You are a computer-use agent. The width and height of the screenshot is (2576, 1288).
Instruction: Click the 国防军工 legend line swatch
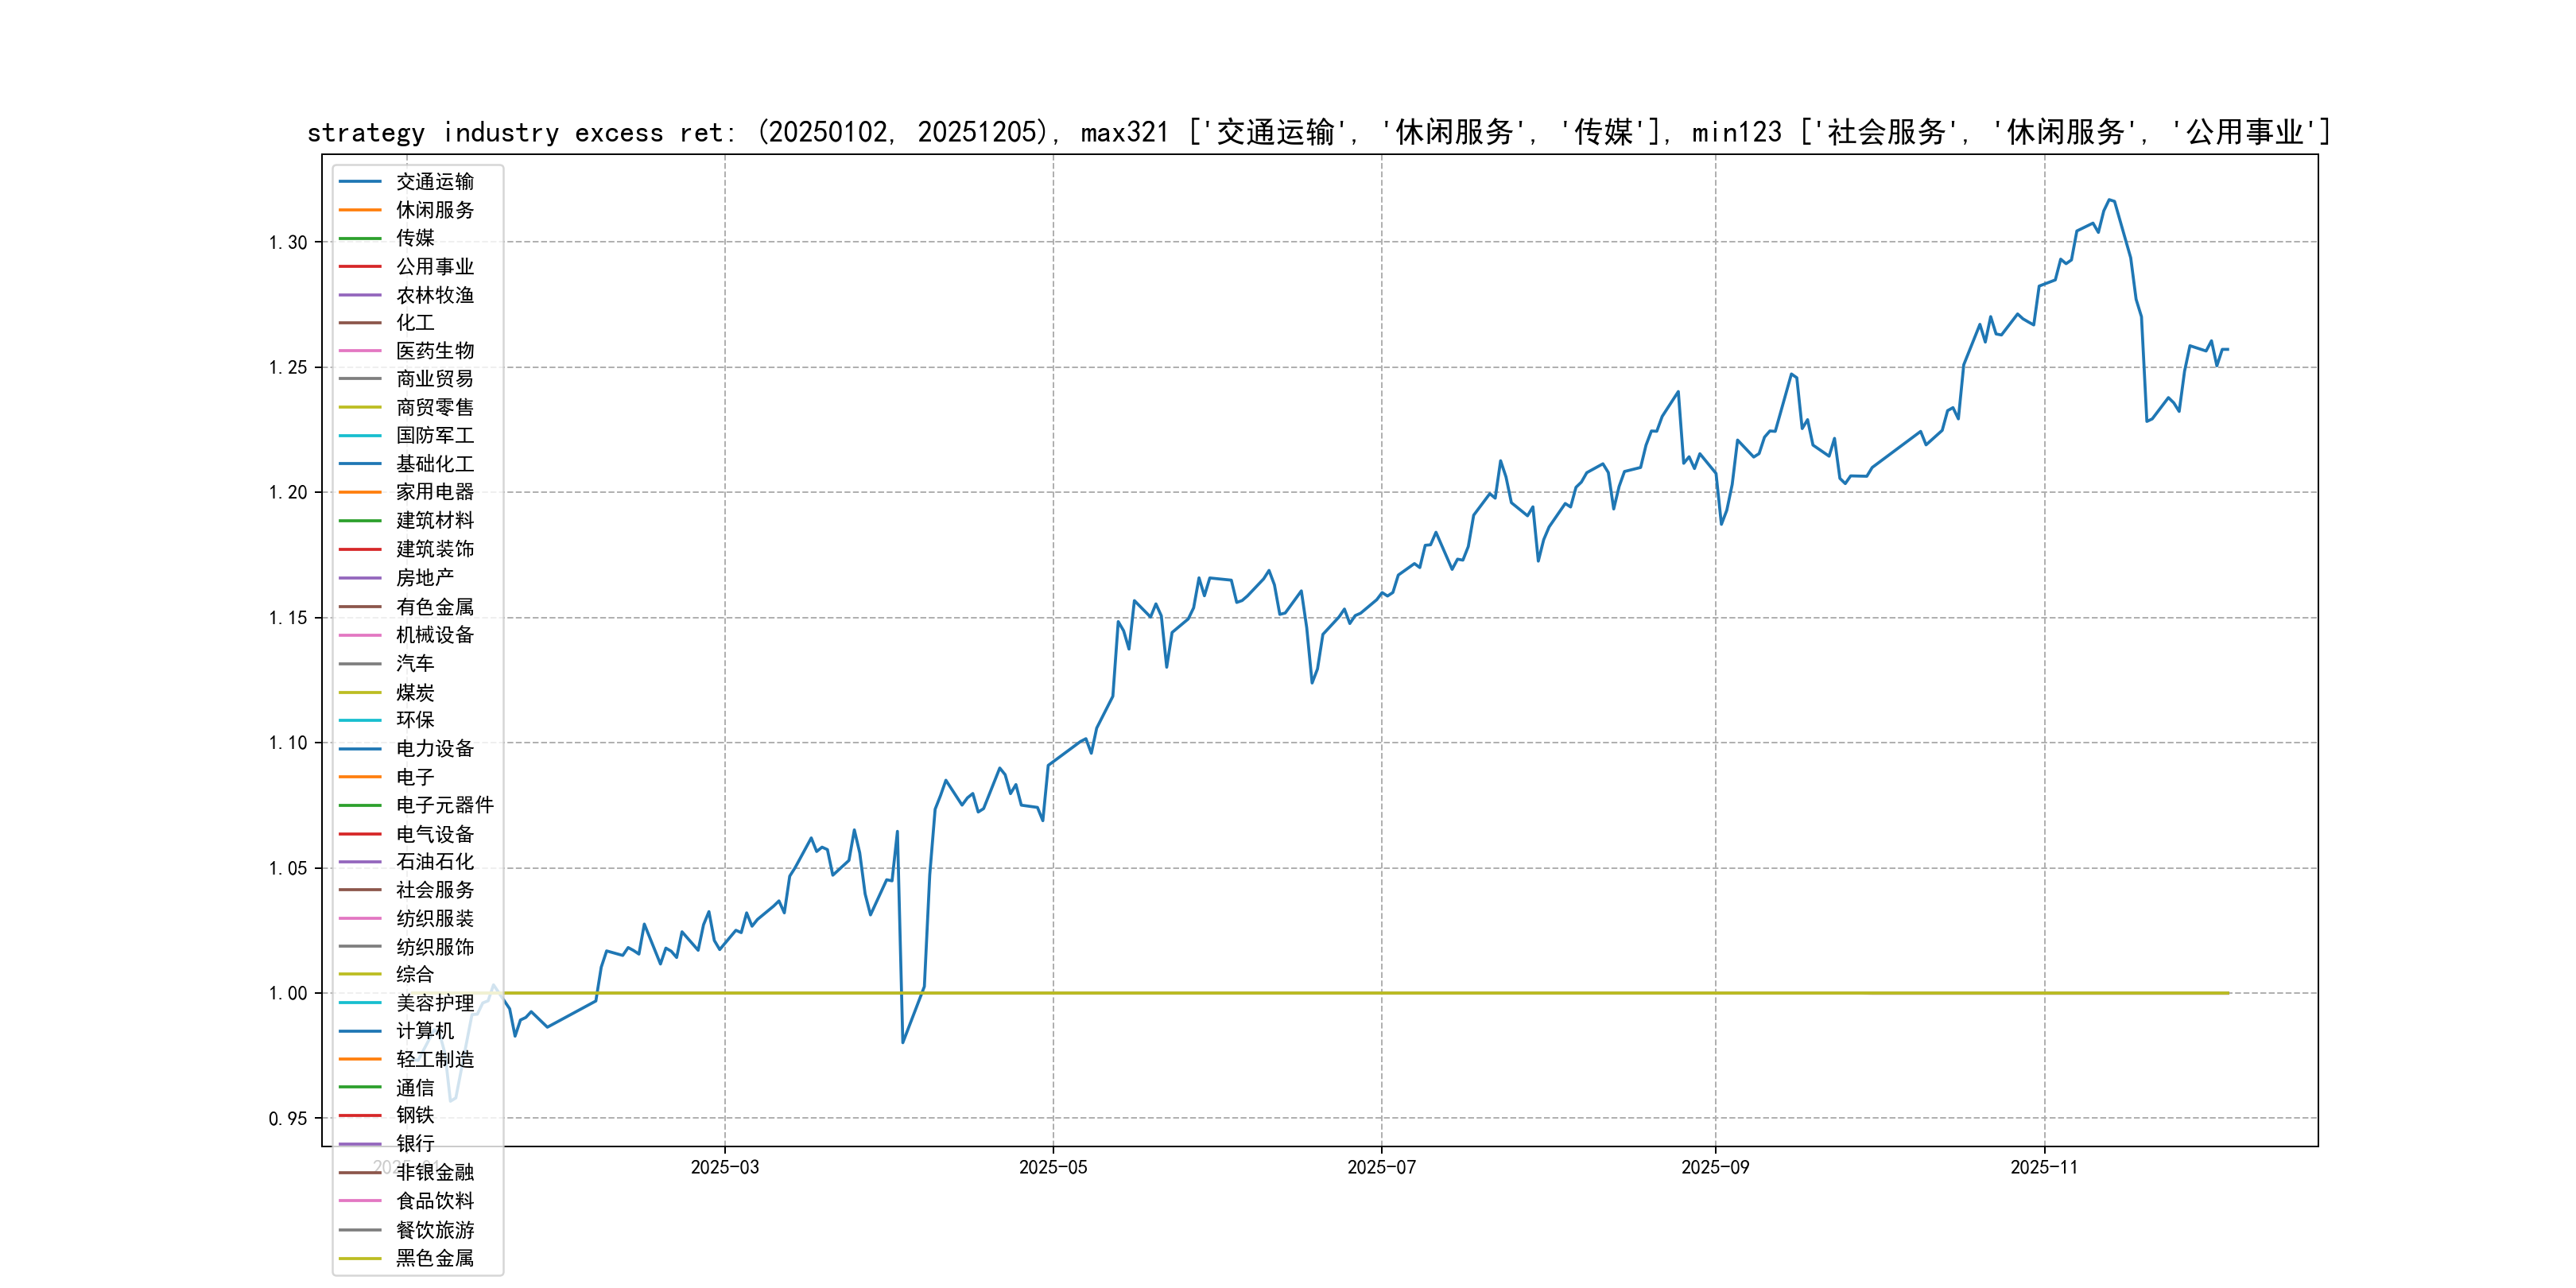[x=360, y=436]
